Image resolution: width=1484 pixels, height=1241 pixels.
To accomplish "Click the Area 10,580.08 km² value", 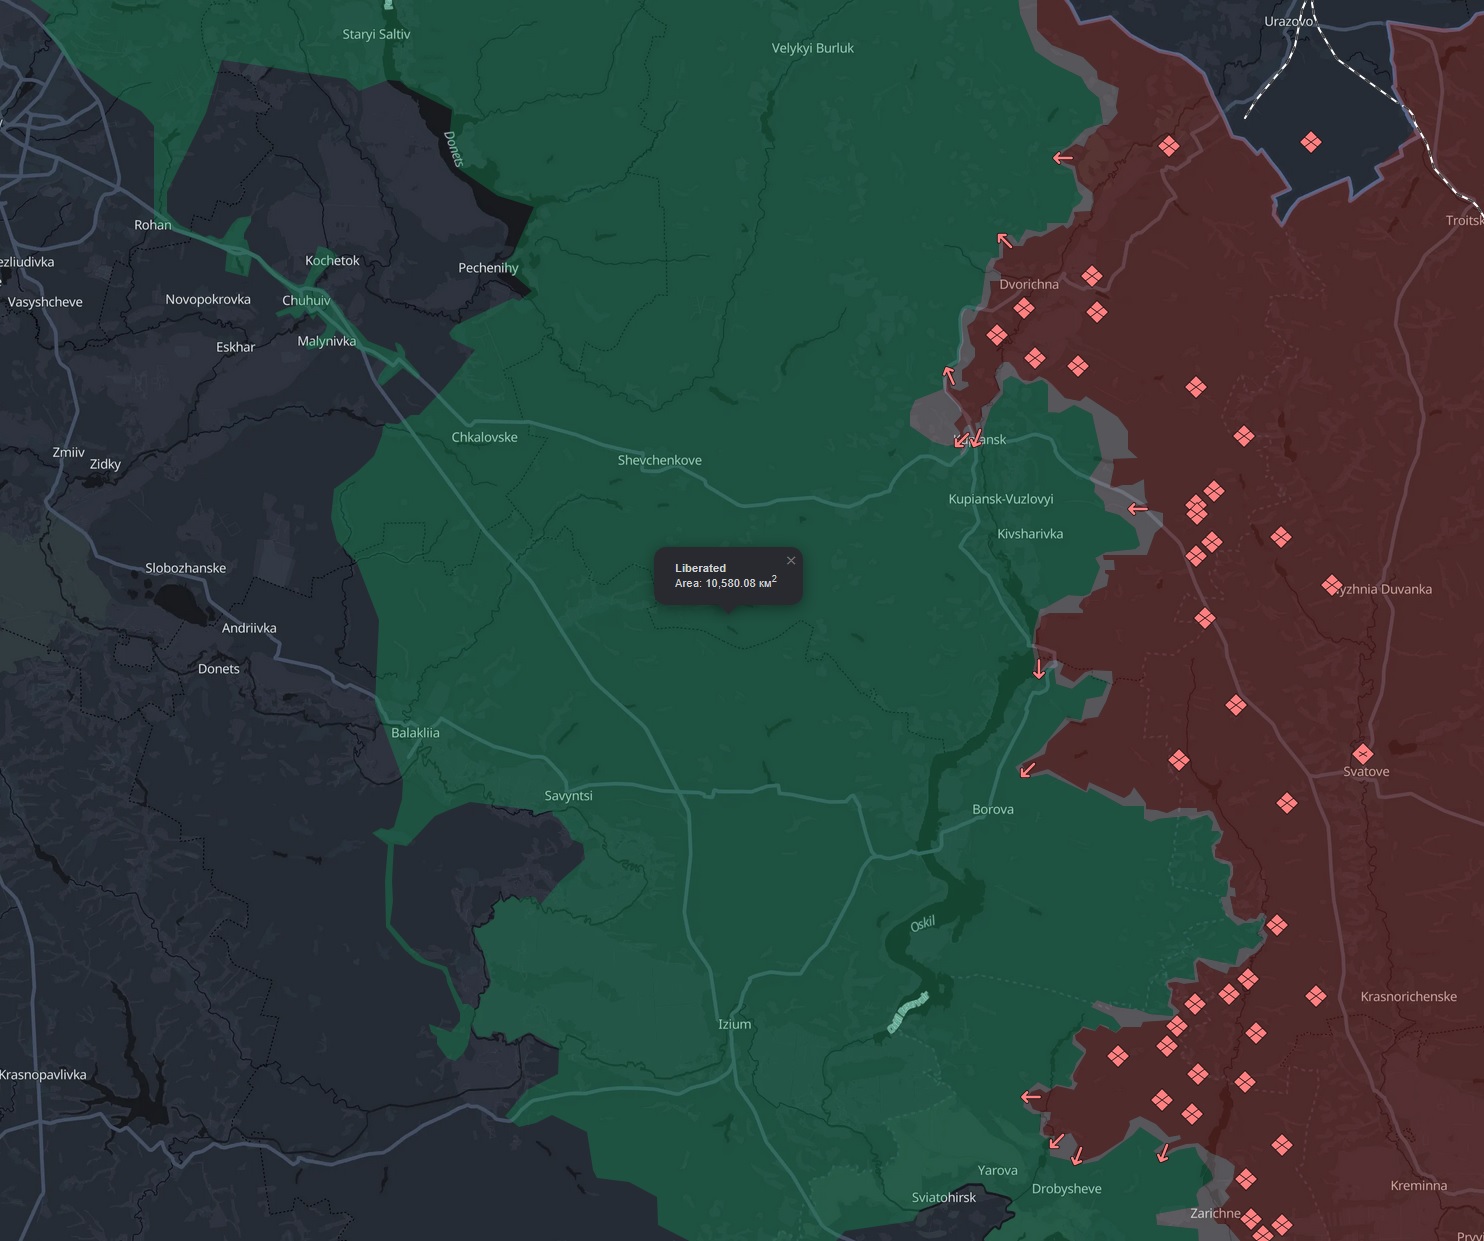I will point(726,582).
